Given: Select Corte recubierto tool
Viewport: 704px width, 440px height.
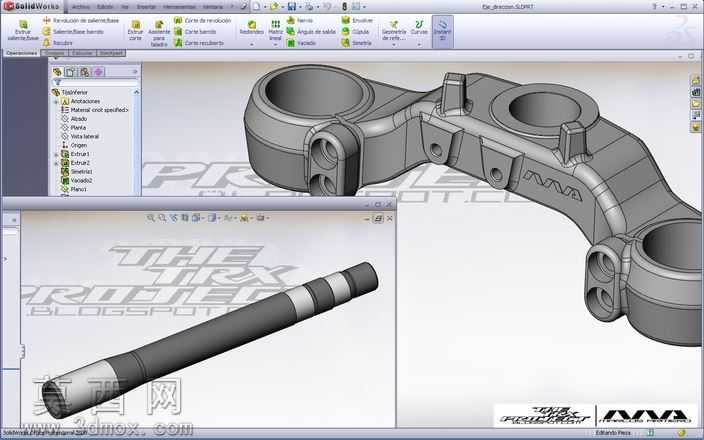Looking at the screenshot, I should coord(199,43).
